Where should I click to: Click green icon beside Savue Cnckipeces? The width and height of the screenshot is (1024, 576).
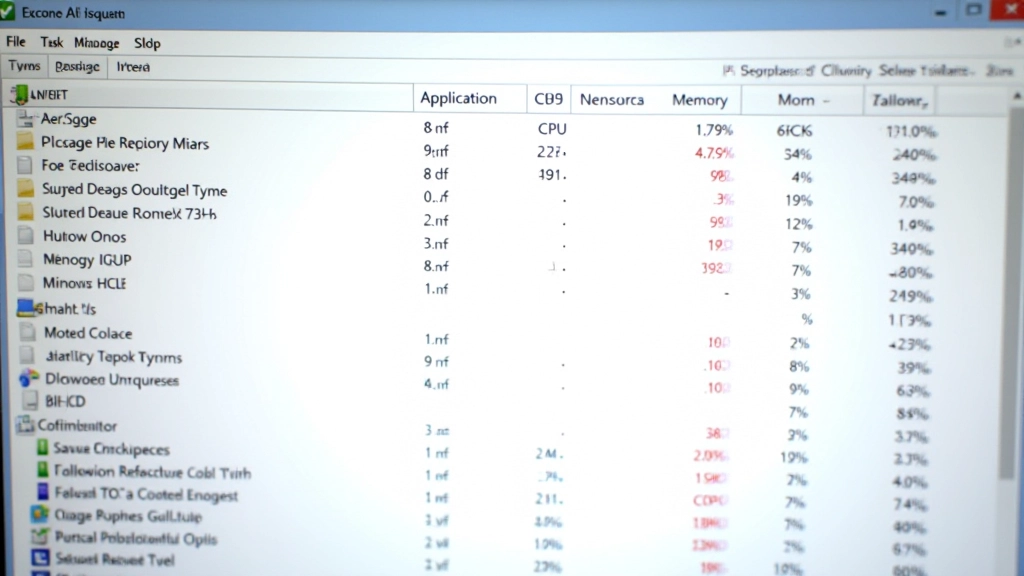pos(42,448)
